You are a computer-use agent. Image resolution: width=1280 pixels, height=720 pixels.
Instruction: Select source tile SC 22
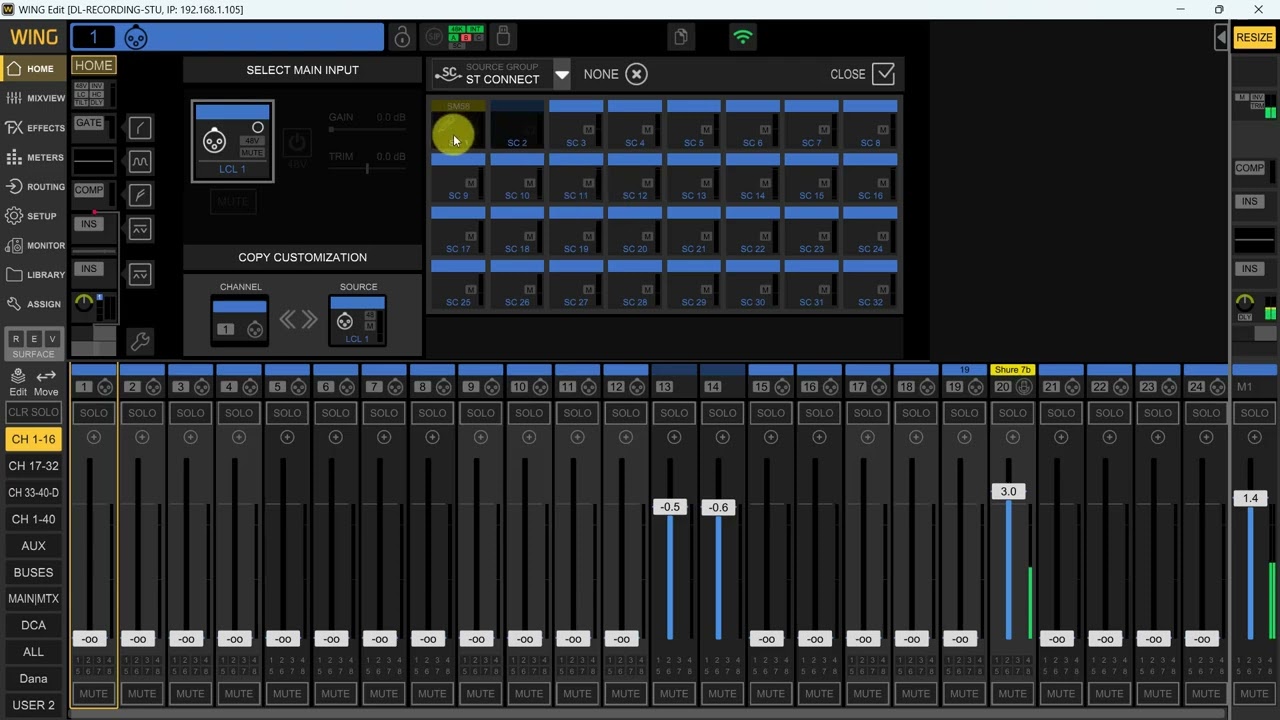[x=753, y=231]
